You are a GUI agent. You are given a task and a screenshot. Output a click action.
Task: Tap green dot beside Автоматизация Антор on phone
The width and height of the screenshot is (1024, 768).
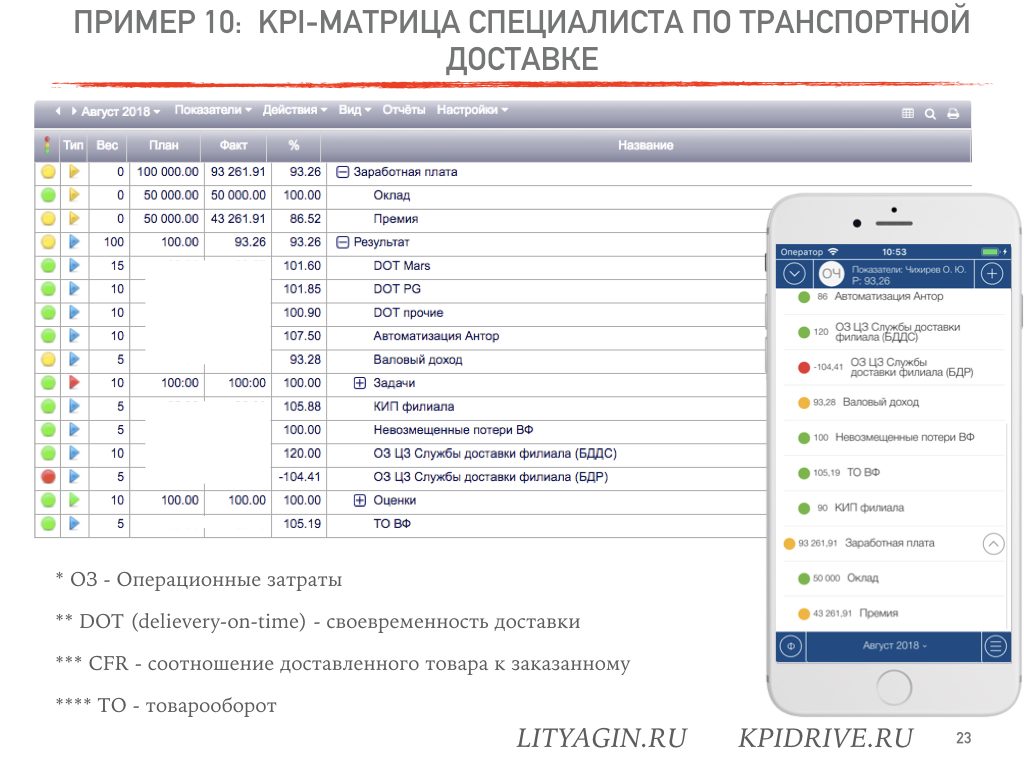click(804, 297)
